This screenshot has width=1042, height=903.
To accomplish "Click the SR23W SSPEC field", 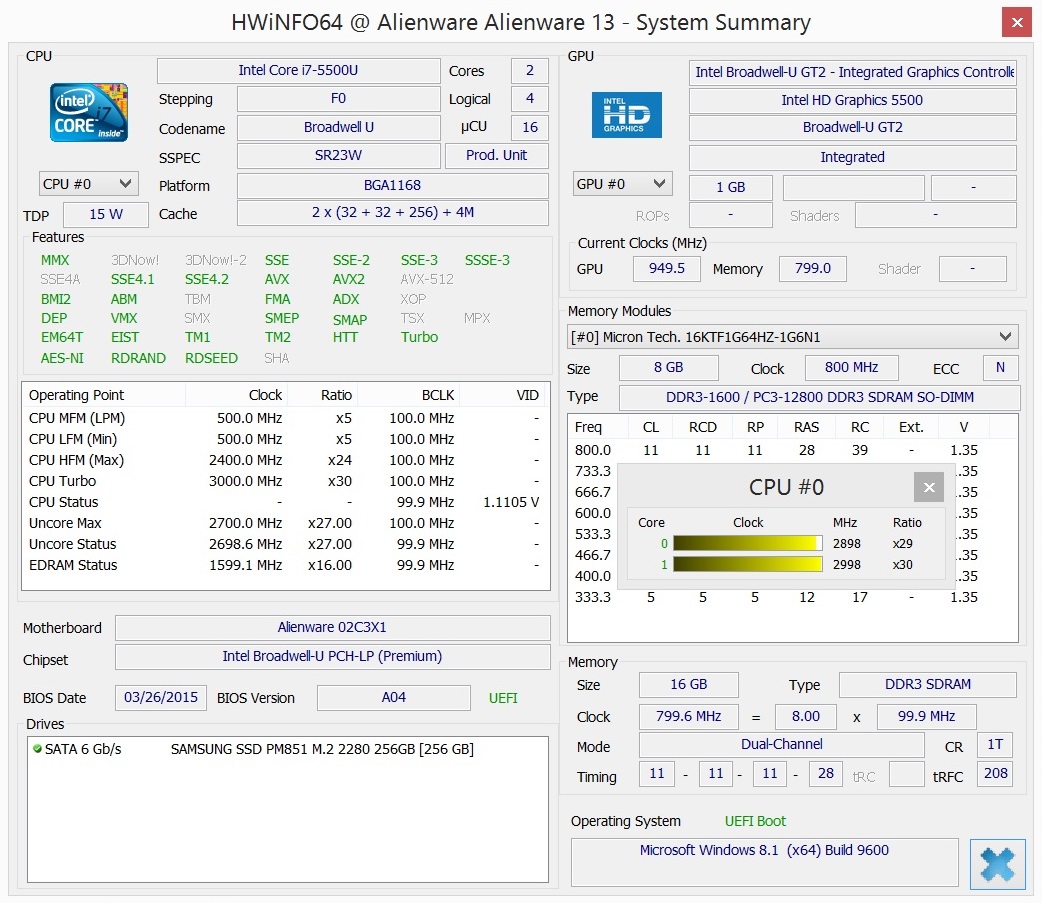I will point(338,155).
